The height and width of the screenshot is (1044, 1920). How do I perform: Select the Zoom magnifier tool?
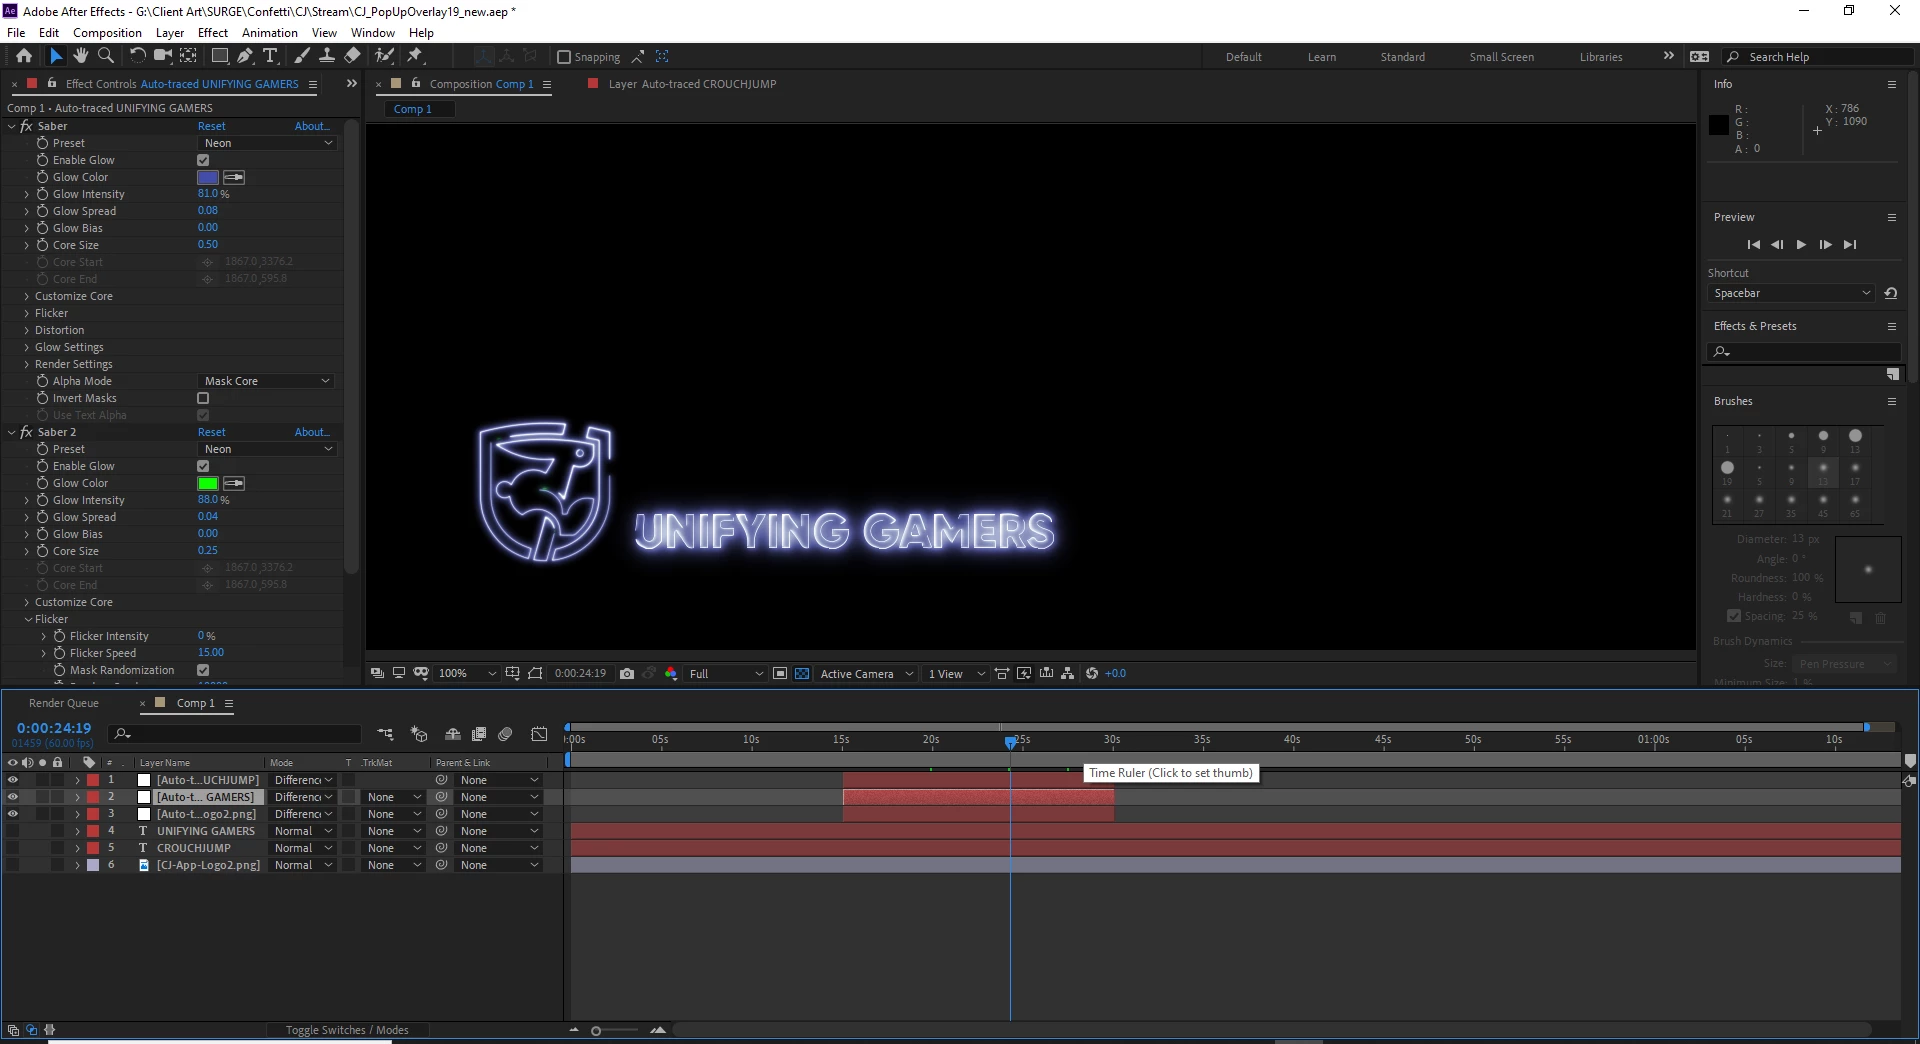106,56
